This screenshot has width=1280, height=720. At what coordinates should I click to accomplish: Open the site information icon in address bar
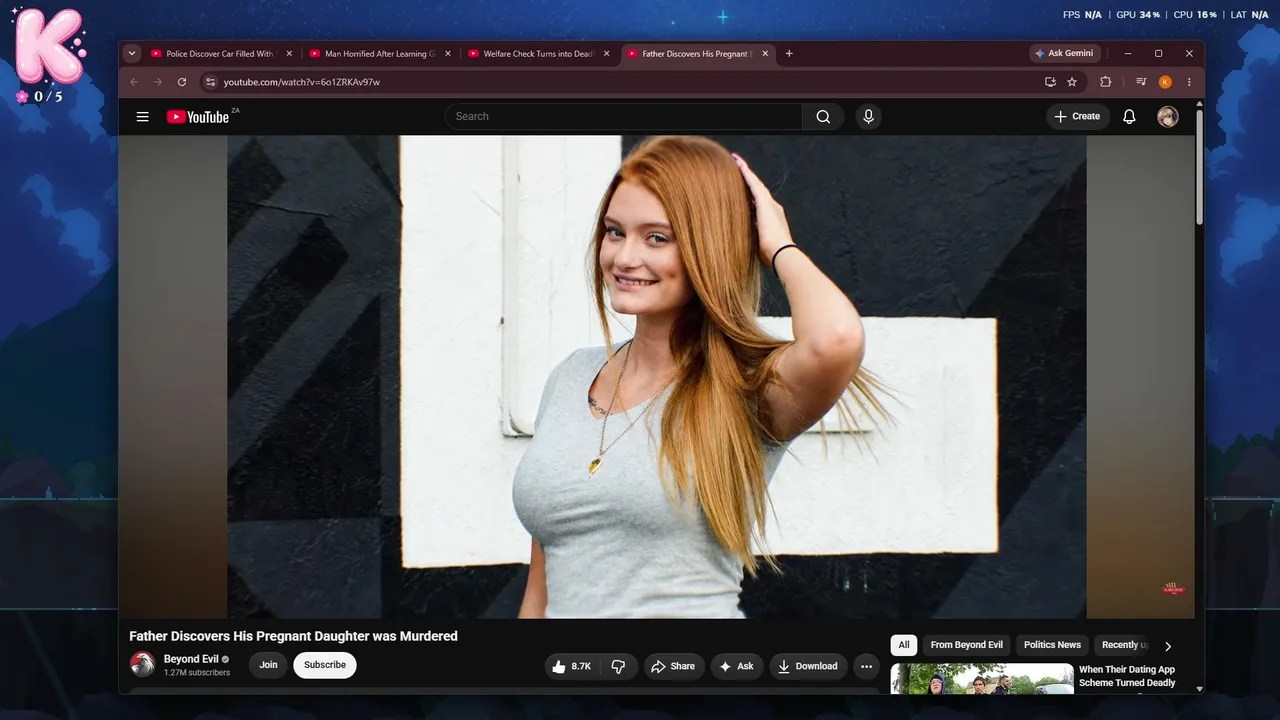click(x=210, y=82)
